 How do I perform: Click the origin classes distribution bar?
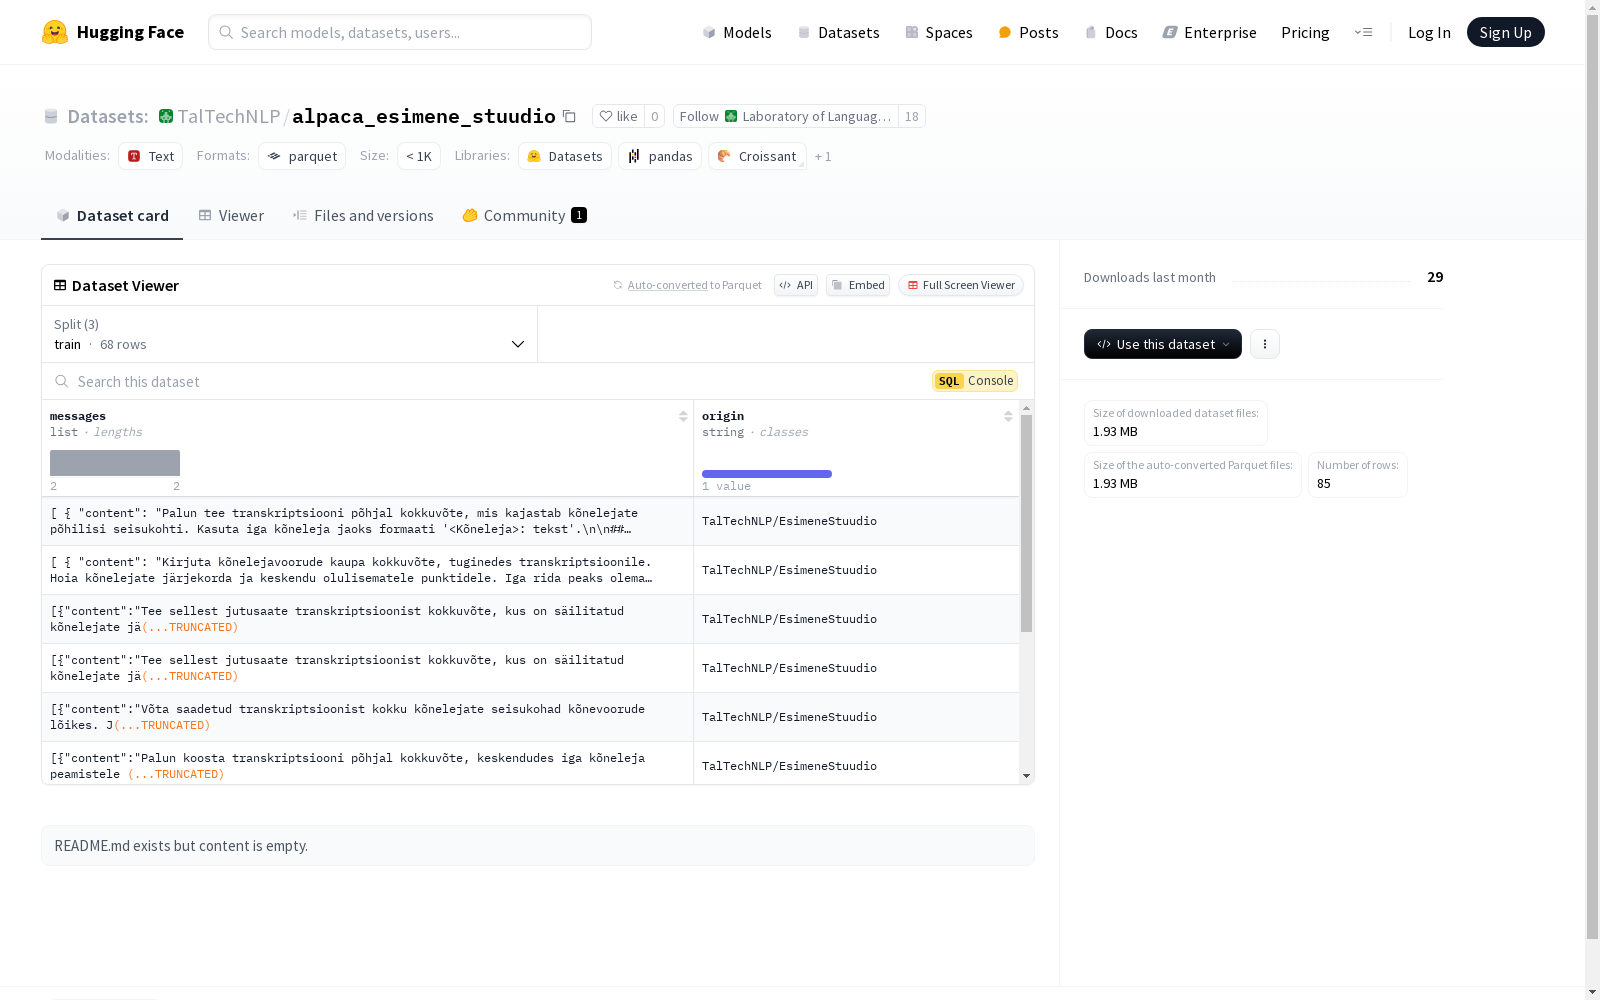[767, 474]
